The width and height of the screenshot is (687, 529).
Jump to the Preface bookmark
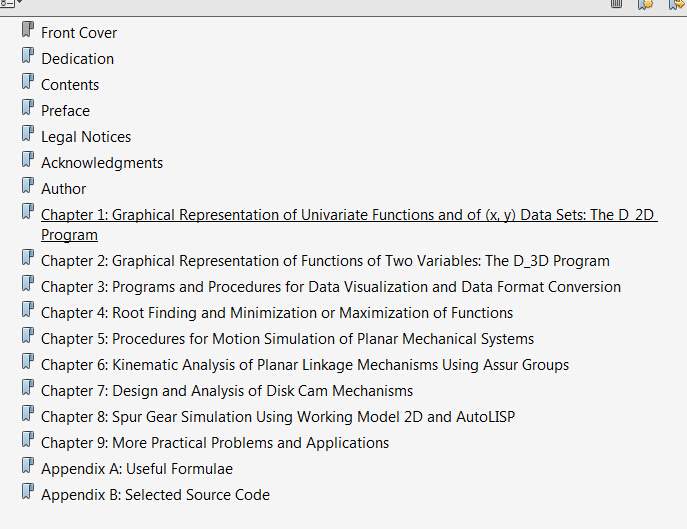point(65,111)
